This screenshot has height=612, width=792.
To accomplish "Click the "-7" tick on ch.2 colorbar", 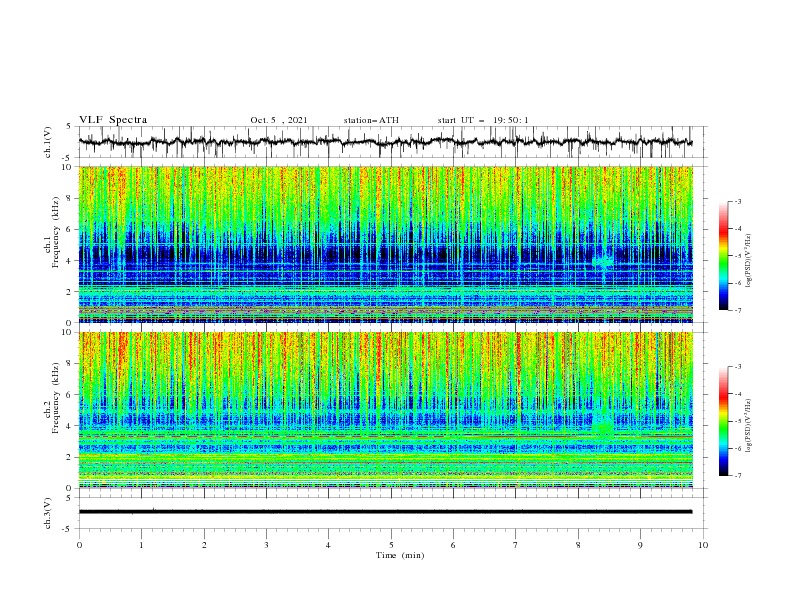I will tap(737, 476).
